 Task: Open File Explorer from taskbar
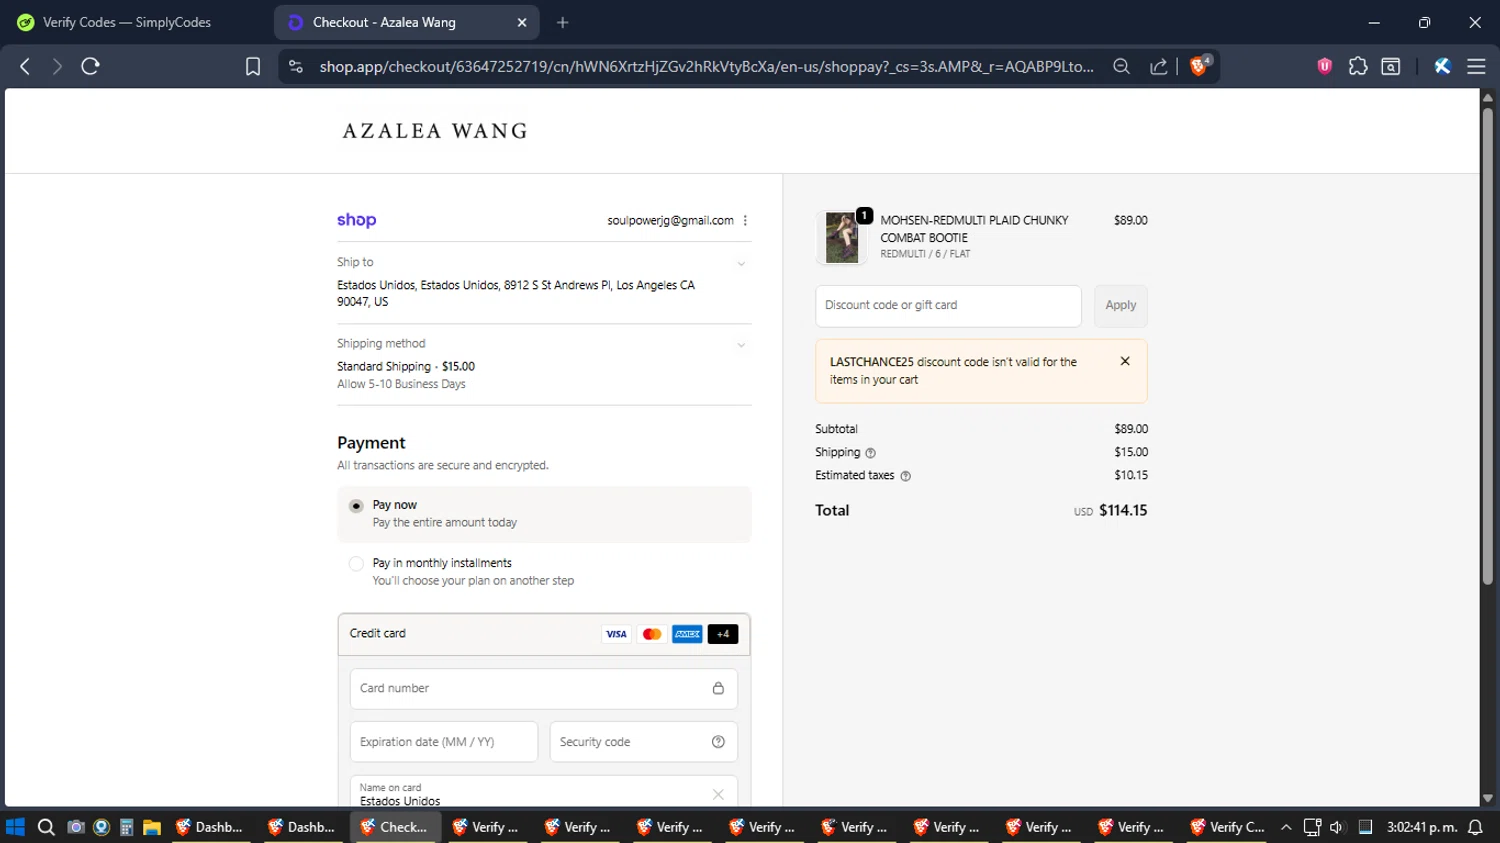152,827
